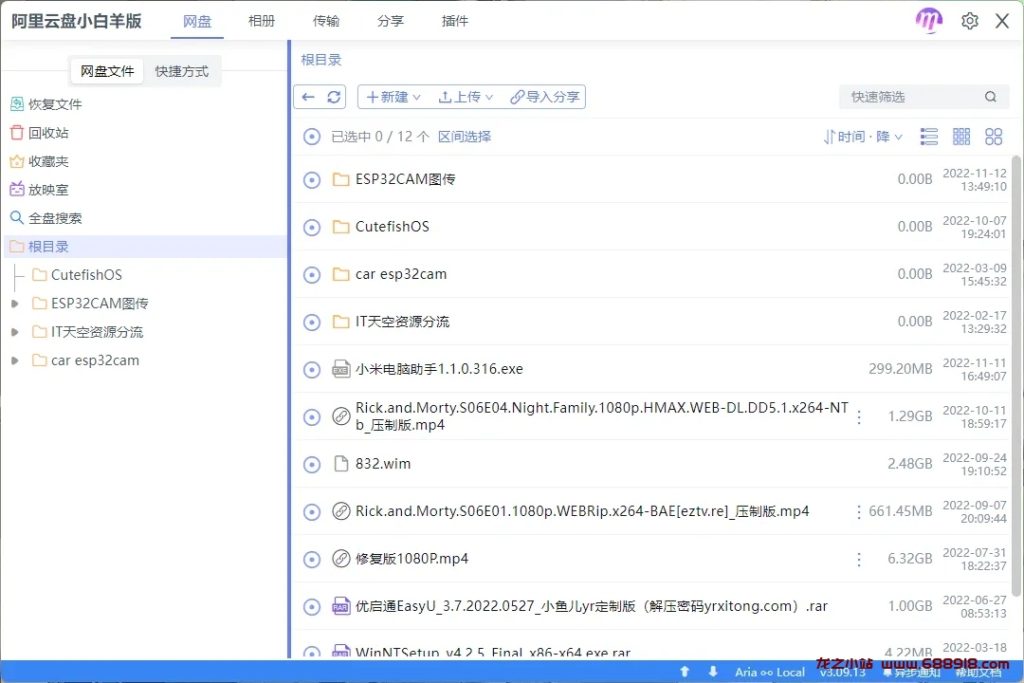This screenshot has width=1024, height=683.
Task: Select 根目录 in the sidebar tree
Action: click(145, 246)
